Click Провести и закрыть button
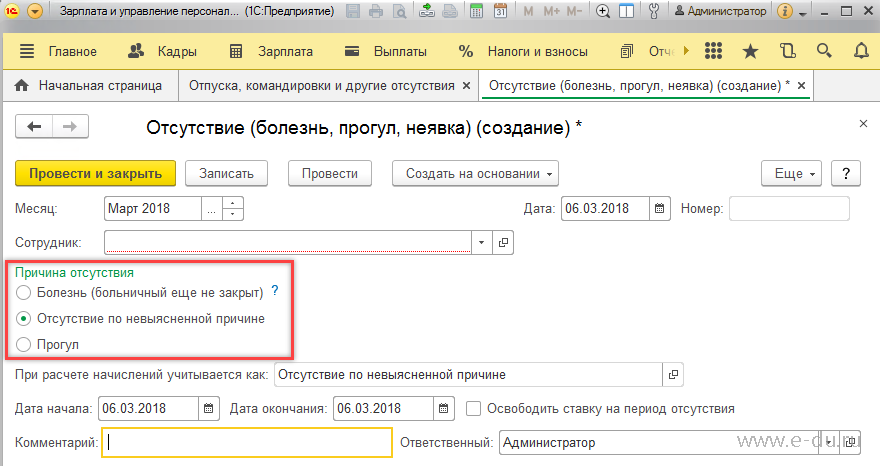Image resolution: width=880 pixels, height=466 pixels. pyautogui.click(x=95, y=173)
